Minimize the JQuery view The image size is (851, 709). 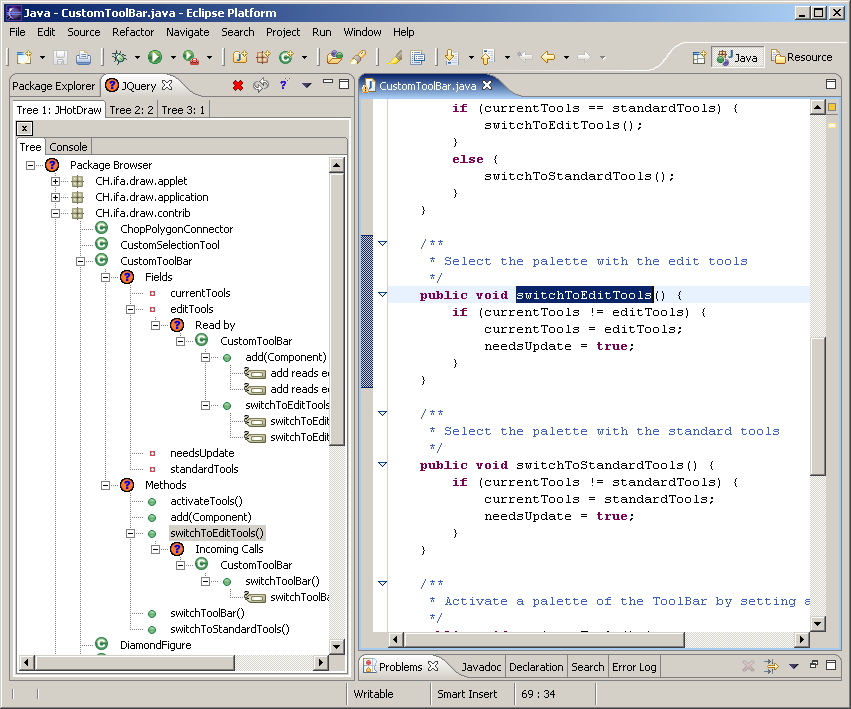click(328, 82)
